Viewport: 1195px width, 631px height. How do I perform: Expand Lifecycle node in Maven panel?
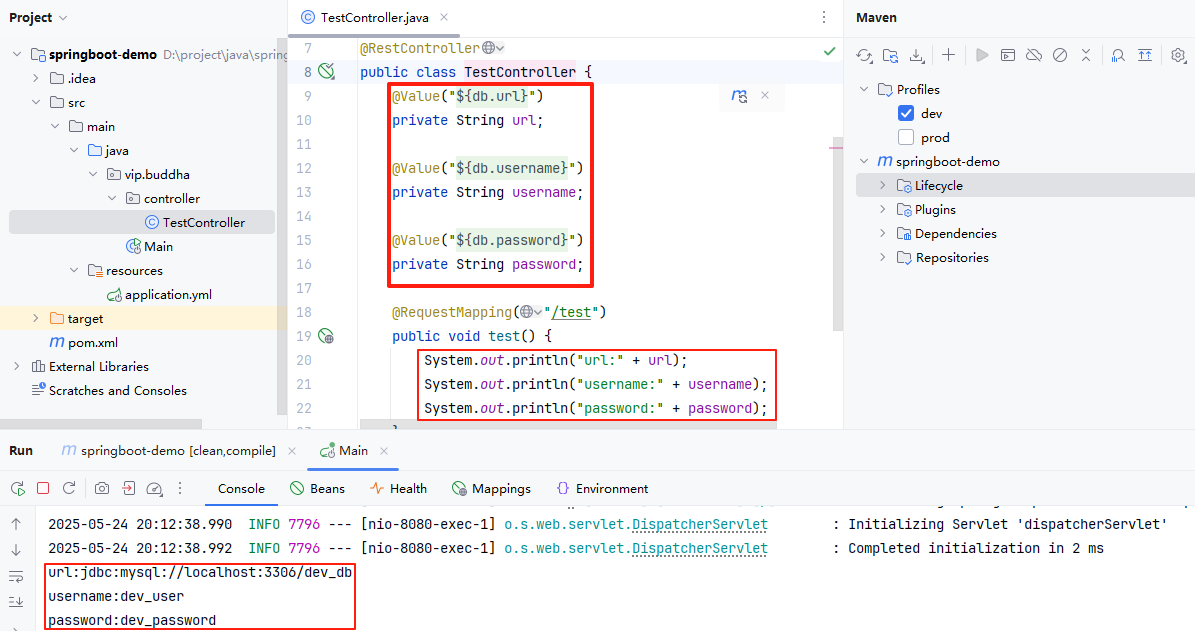[x=883, y=185]
